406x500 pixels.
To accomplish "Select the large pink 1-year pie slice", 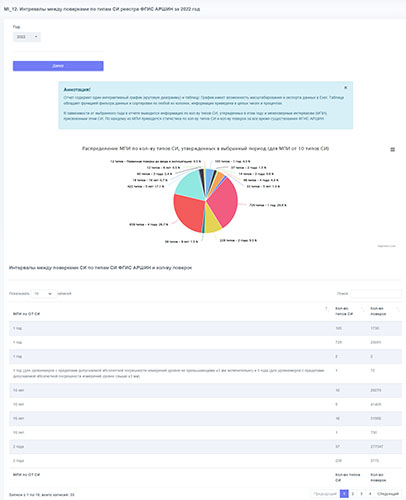I will point(224,202).
